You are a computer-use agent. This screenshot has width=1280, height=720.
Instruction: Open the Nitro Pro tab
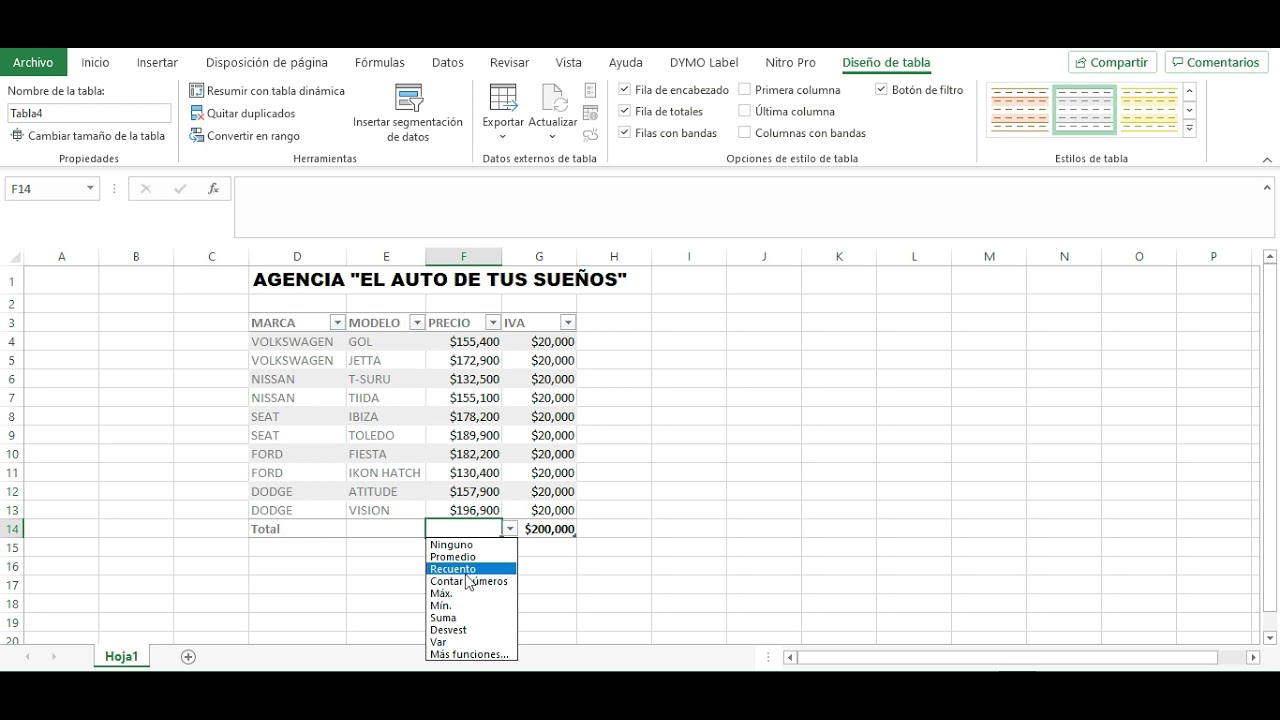click(790, 62)
